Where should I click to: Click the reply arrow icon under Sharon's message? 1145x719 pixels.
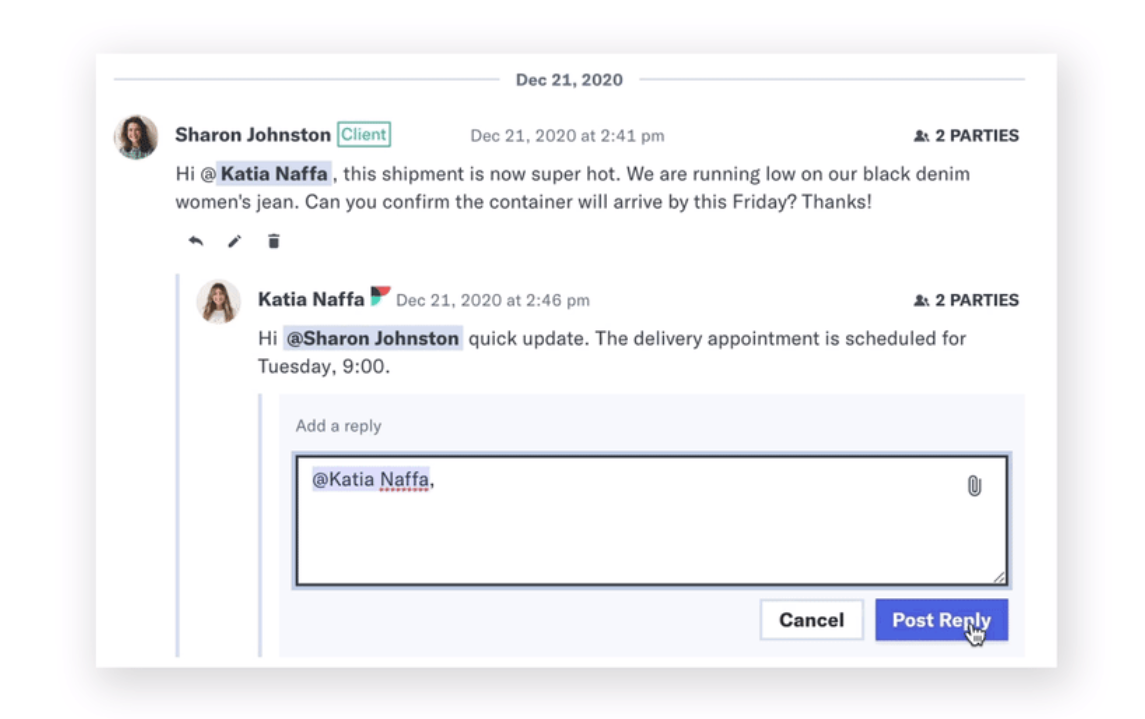(x=196, y=241)
